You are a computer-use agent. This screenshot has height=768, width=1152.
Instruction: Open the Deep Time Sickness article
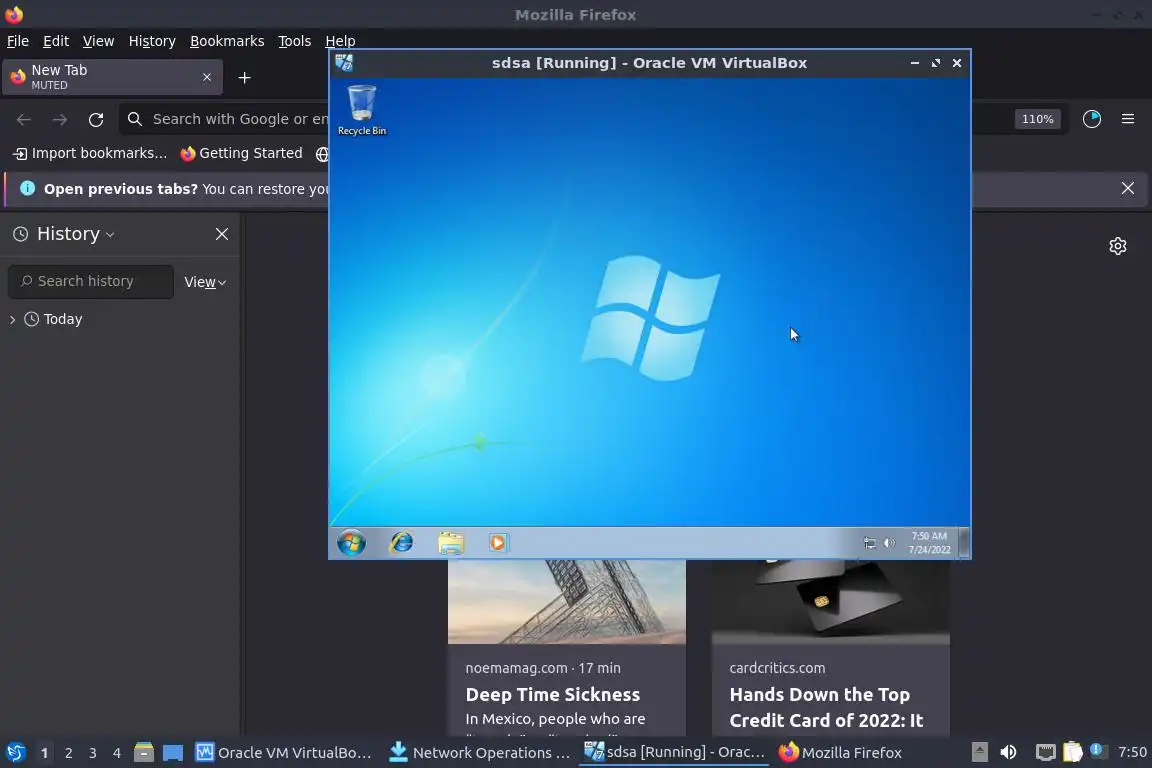point(552,695)
